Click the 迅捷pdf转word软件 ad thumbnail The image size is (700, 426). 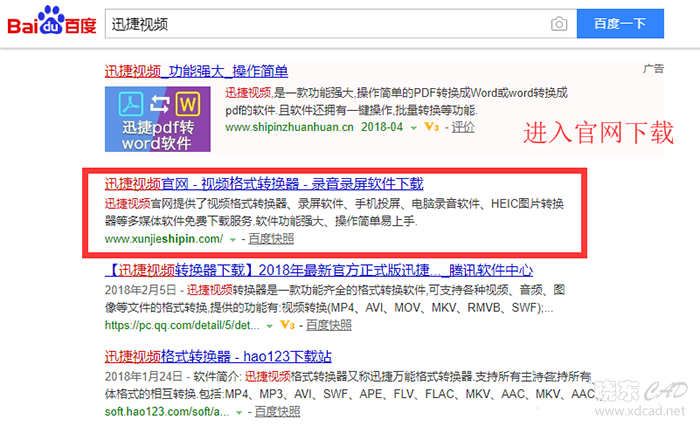(158, 119)
